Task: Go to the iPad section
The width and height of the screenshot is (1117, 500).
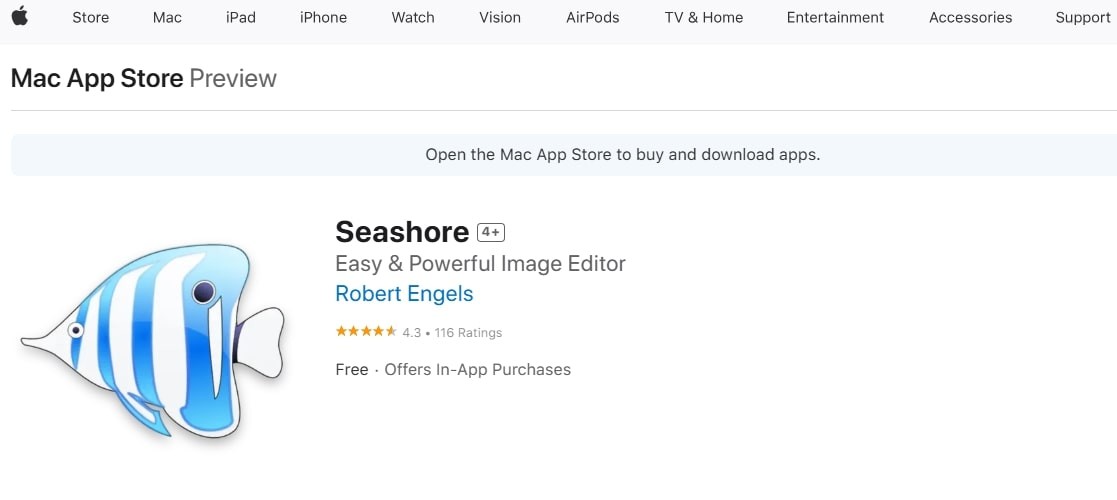Action: (x=241, y=18)
